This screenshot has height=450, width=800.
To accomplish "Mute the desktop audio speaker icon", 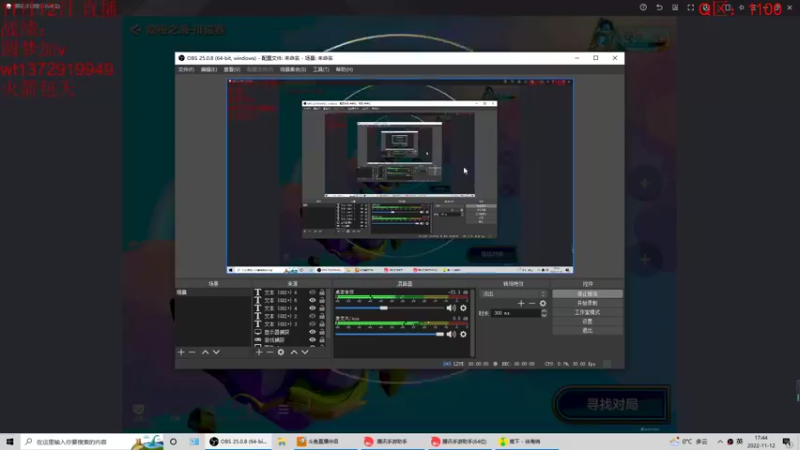I will 451,308.
